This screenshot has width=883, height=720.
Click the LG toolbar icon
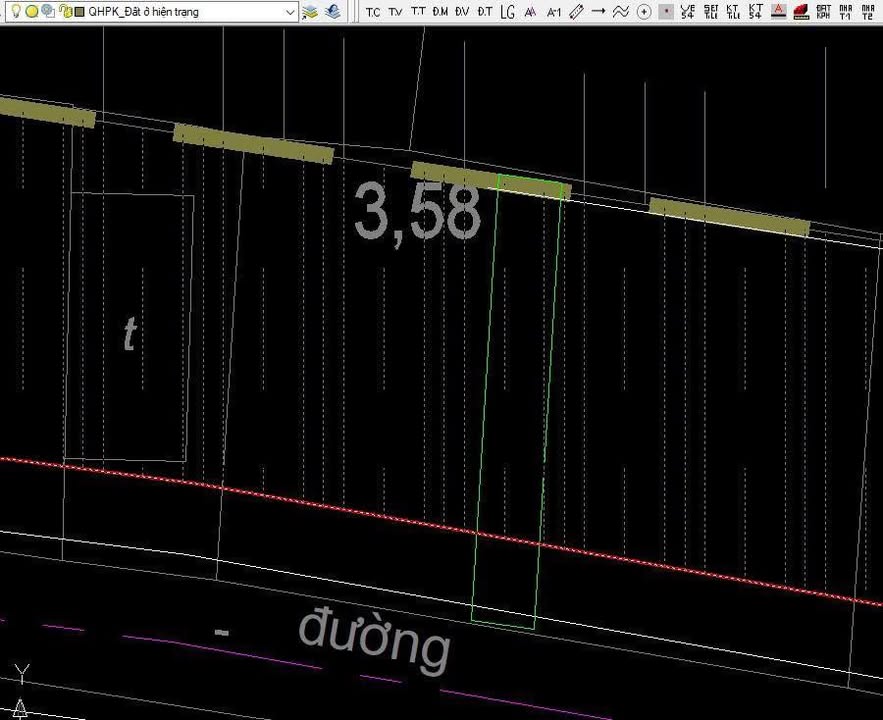point(507,12)
